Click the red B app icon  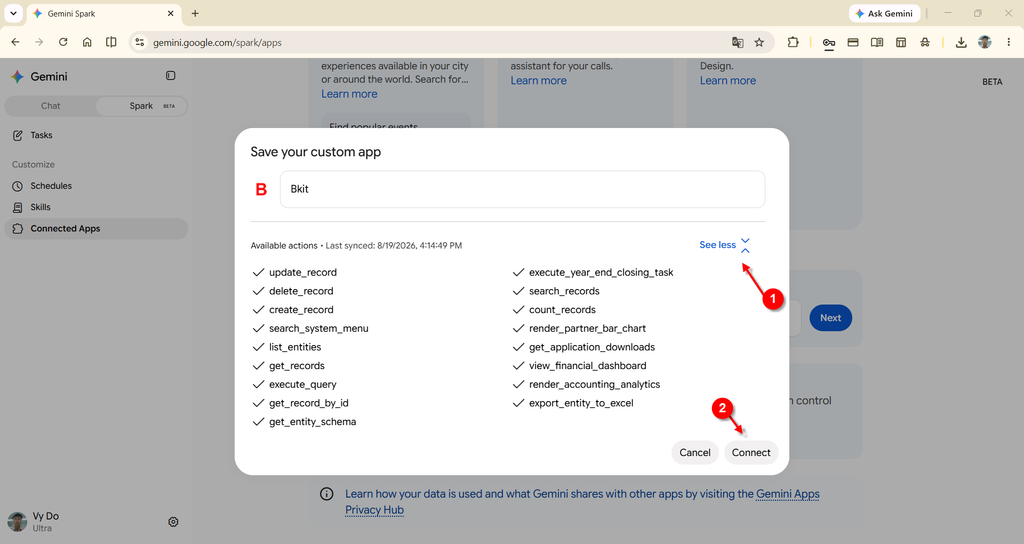coord(261,189)
